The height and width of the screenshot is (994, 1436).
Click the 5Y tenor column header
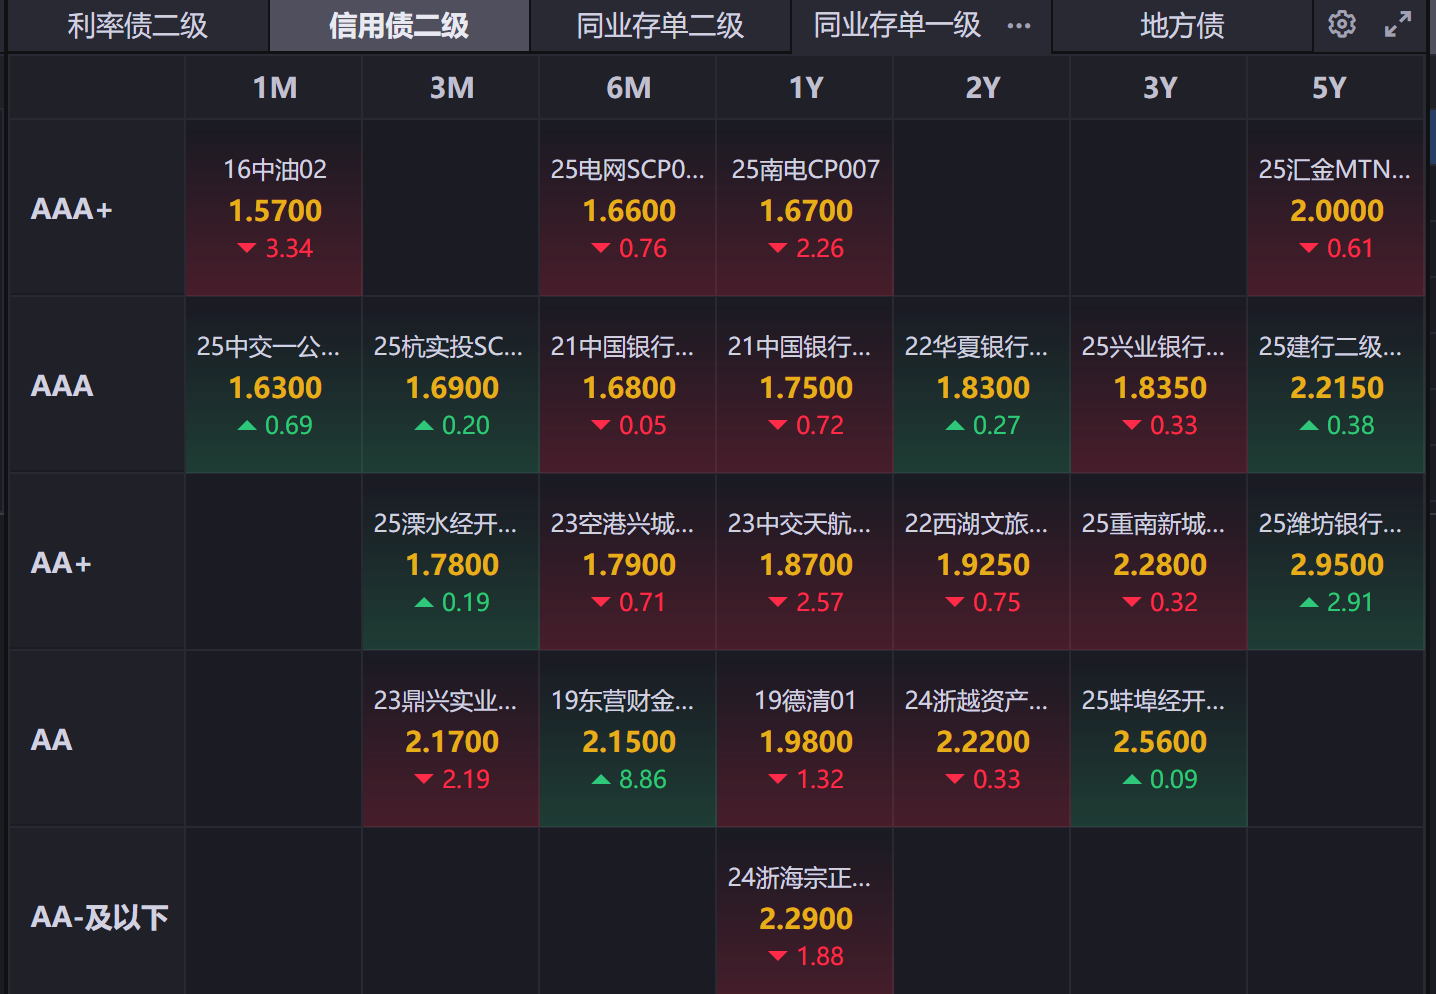(1329, 88)
